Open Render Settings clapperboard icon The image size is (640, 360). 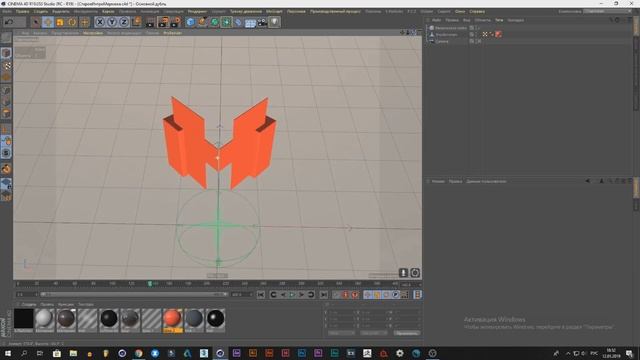176,22
